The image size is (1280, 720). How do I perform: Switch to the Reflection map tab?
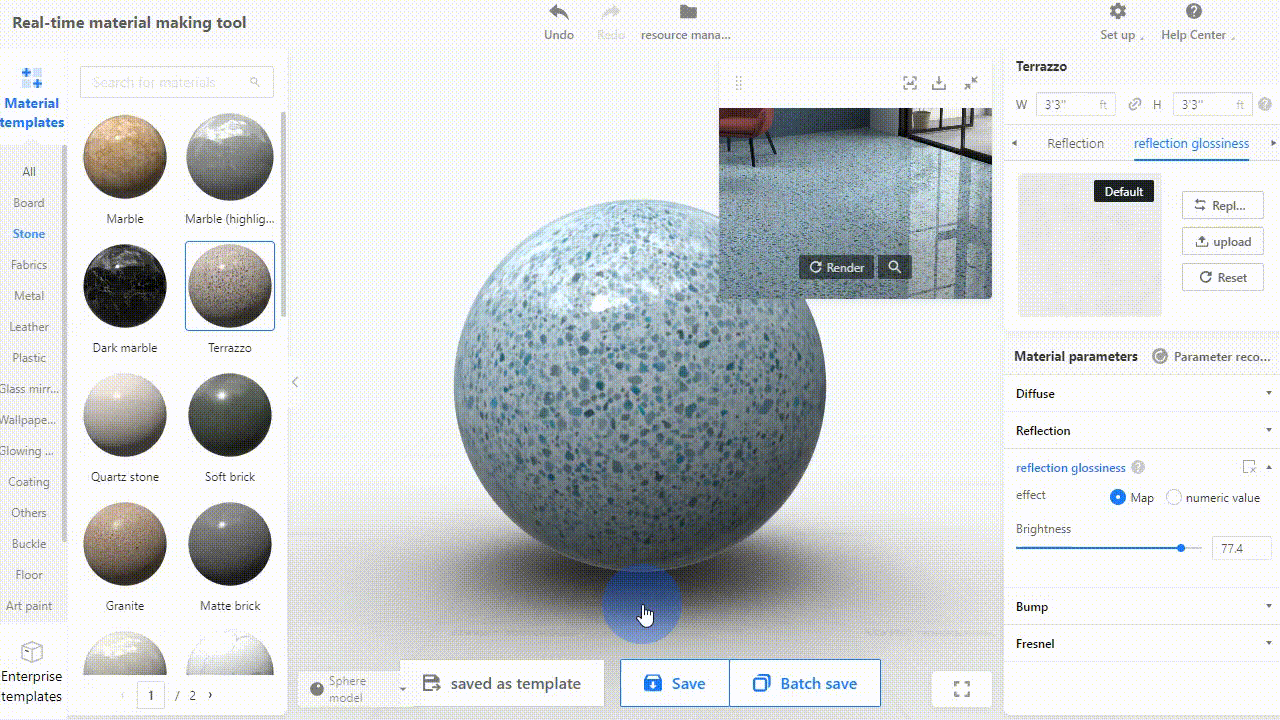point(1075,143)
